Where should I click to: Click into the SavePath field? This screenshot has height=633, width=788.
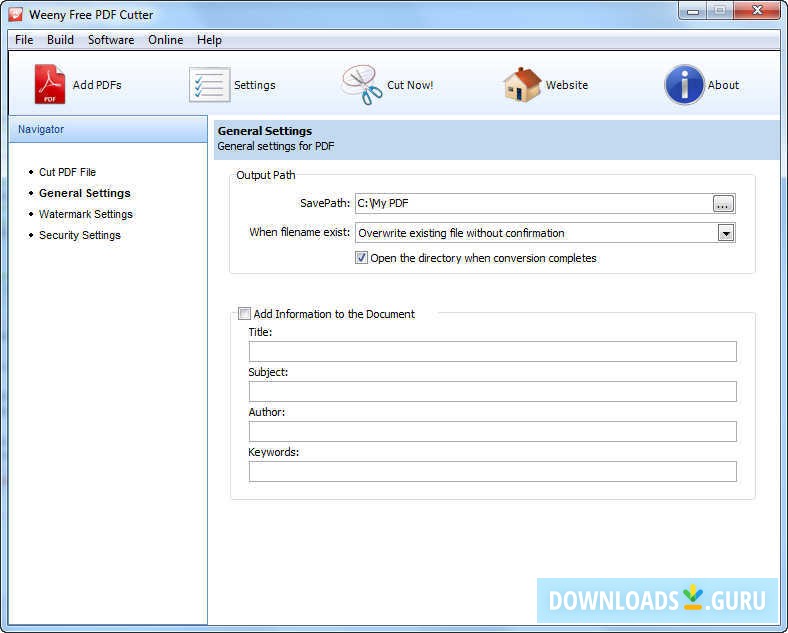click(533, 203)
